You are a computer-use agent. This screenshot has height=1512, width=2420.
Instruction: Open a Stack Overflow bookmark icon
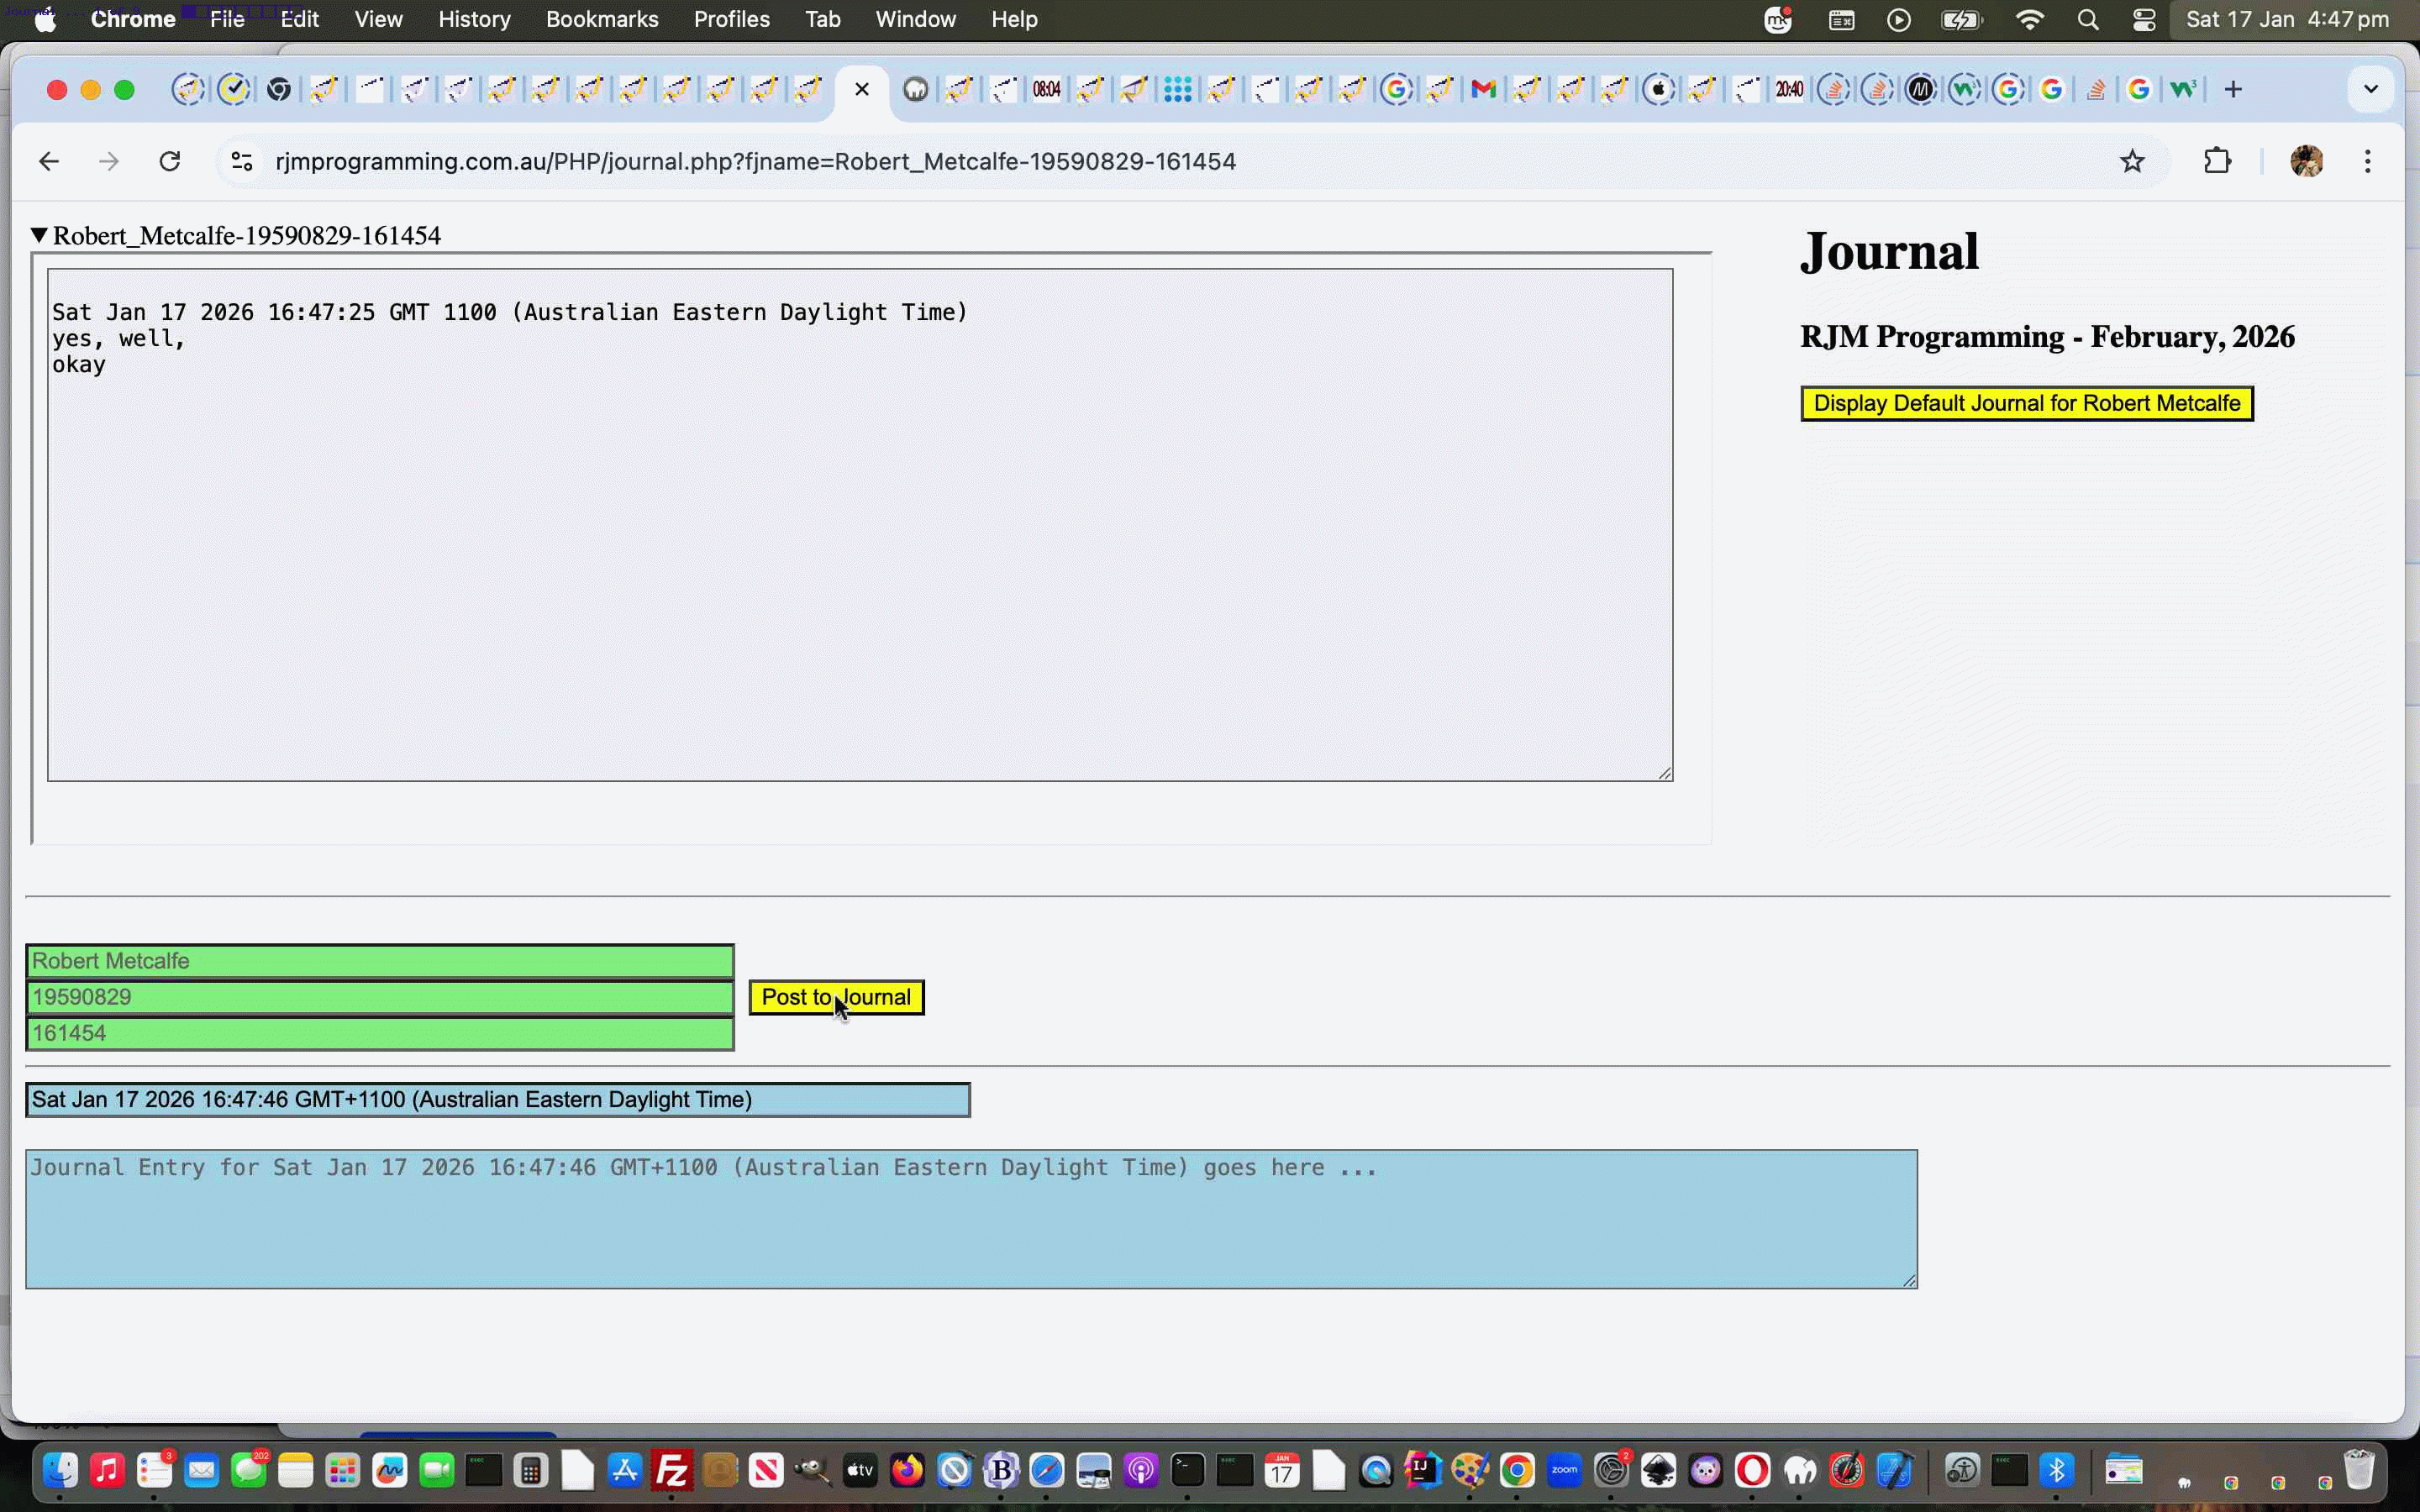coord(2097,89)
